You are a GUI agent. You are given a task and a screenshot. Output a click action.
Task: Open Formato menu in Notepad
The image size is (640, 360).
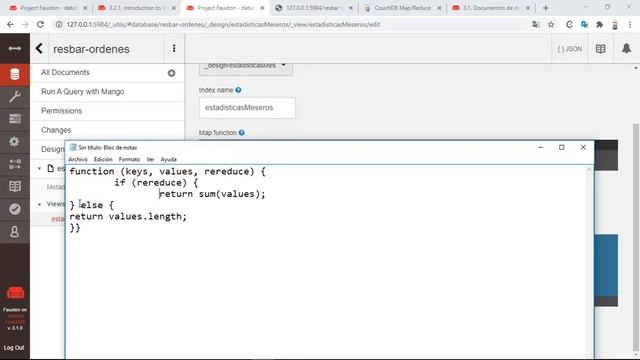[129, 159]
